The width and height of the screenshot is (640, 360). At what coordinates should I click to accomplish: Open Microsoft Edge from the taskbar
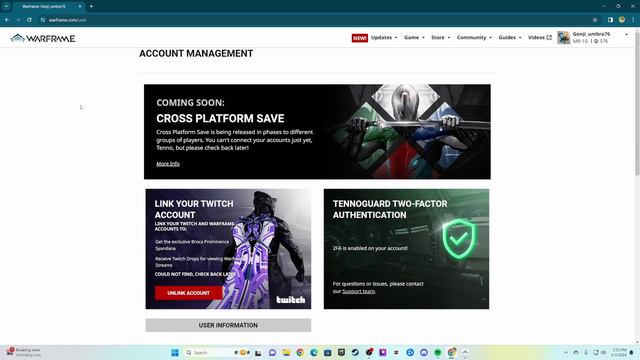click(x=313, y=352)
